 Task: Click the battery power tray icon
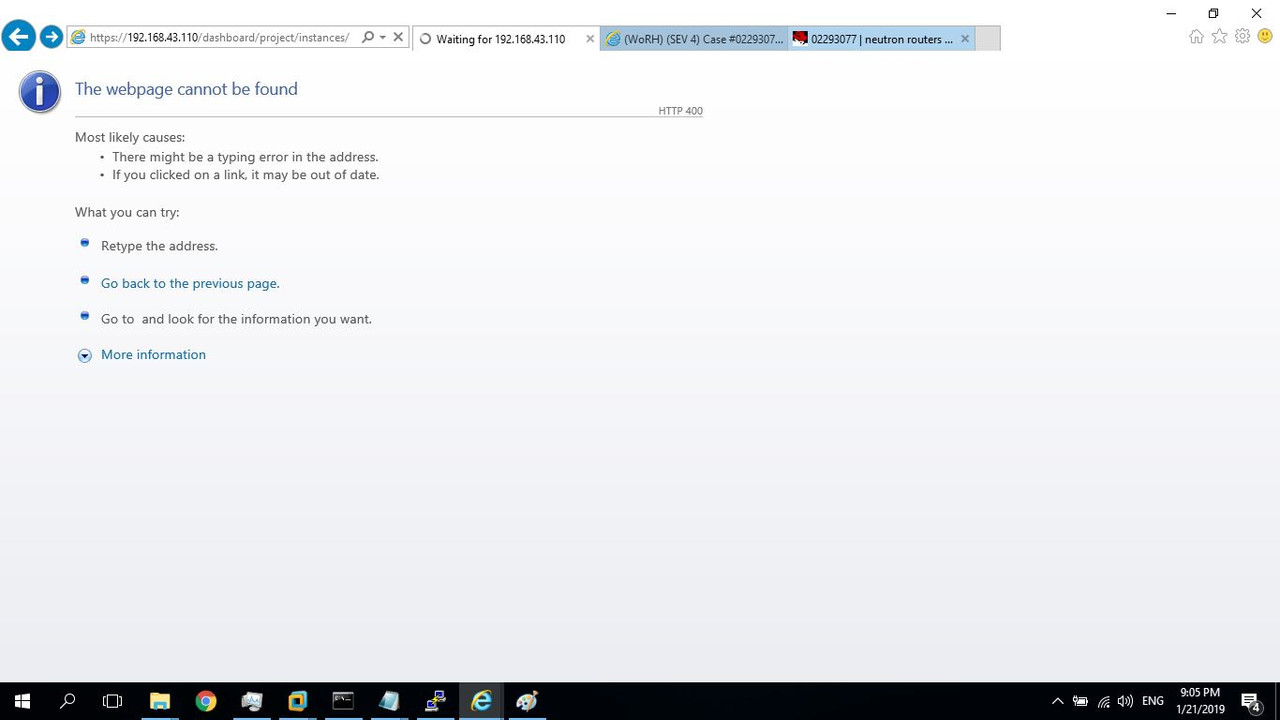1081,701
